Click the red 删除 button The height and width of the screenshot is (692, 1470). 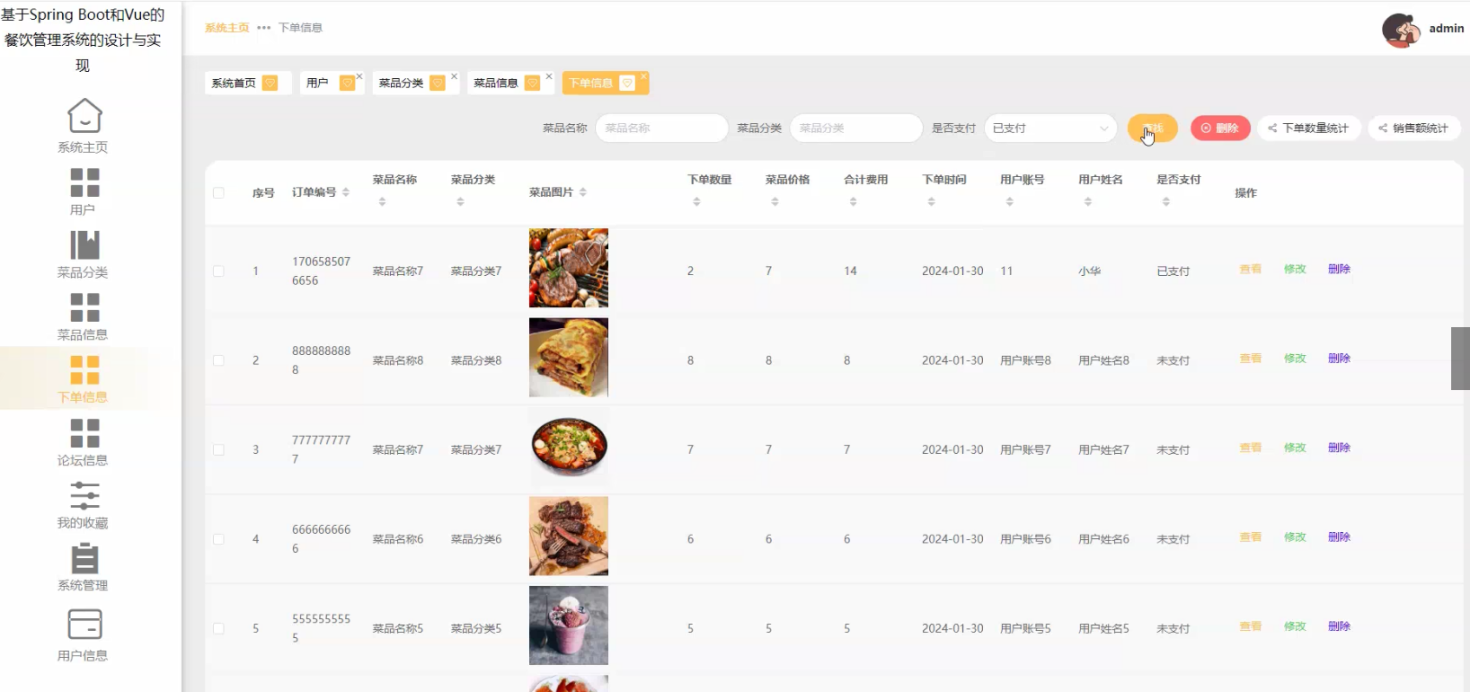pyautogui.click(x=1220, y=128)
